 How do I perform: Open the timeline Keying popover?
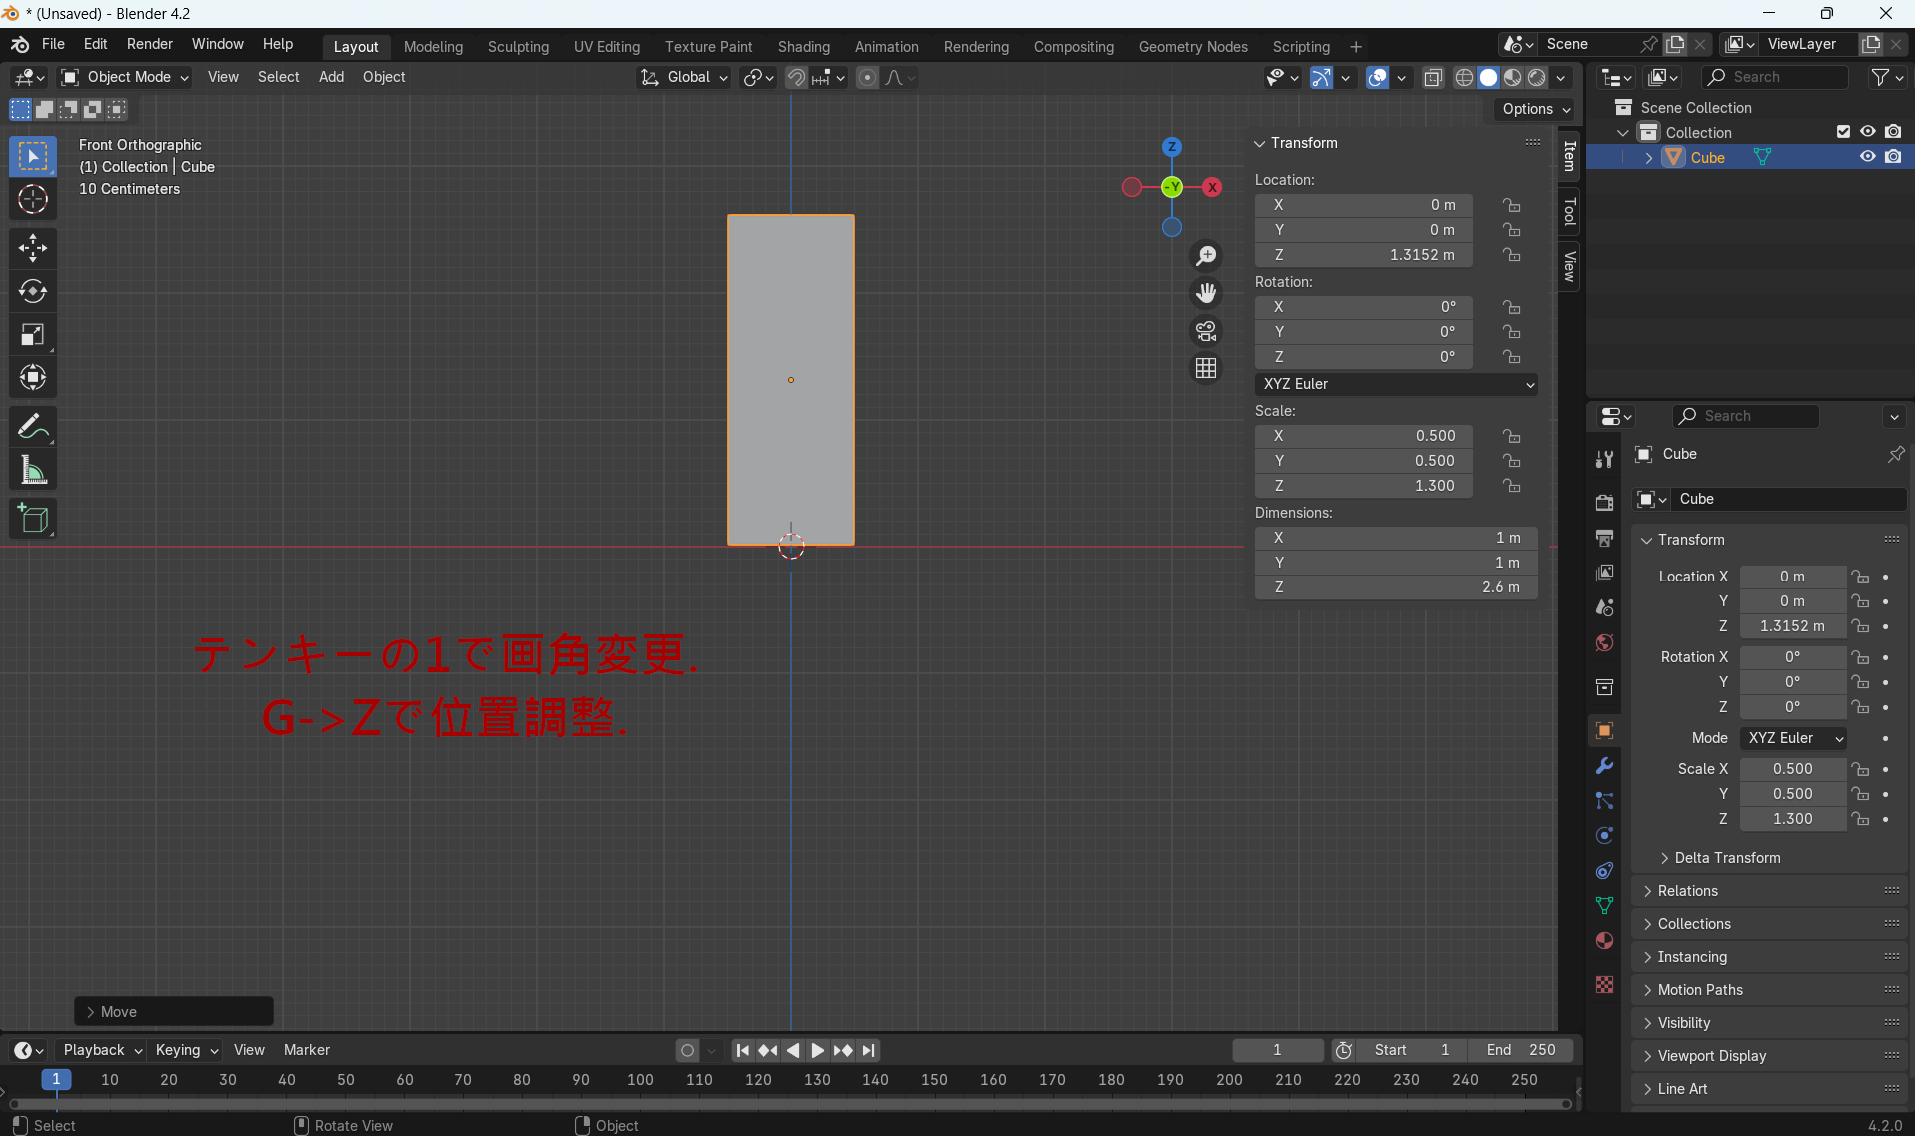click(187, 1050)
